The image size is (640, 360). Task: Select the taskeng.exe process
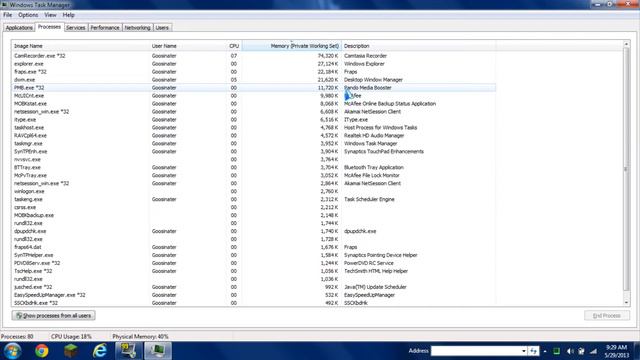[254, 199]
